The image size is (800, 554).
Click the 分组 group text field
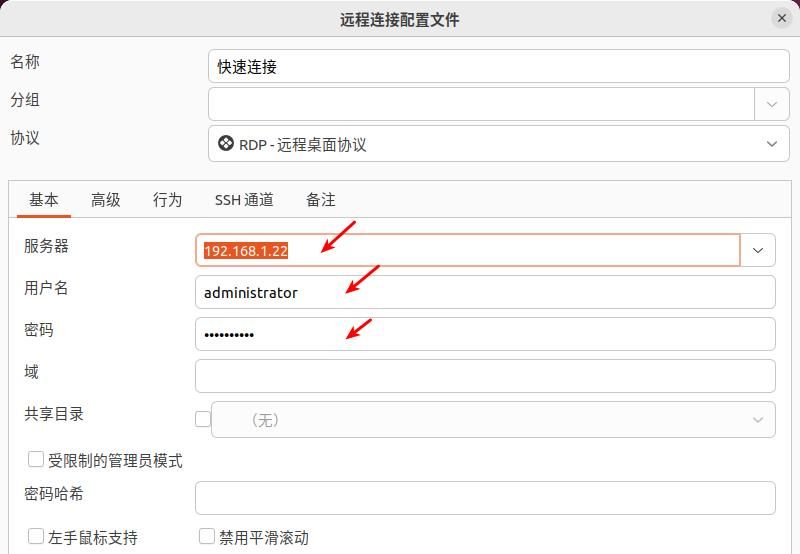coord(481,104)
